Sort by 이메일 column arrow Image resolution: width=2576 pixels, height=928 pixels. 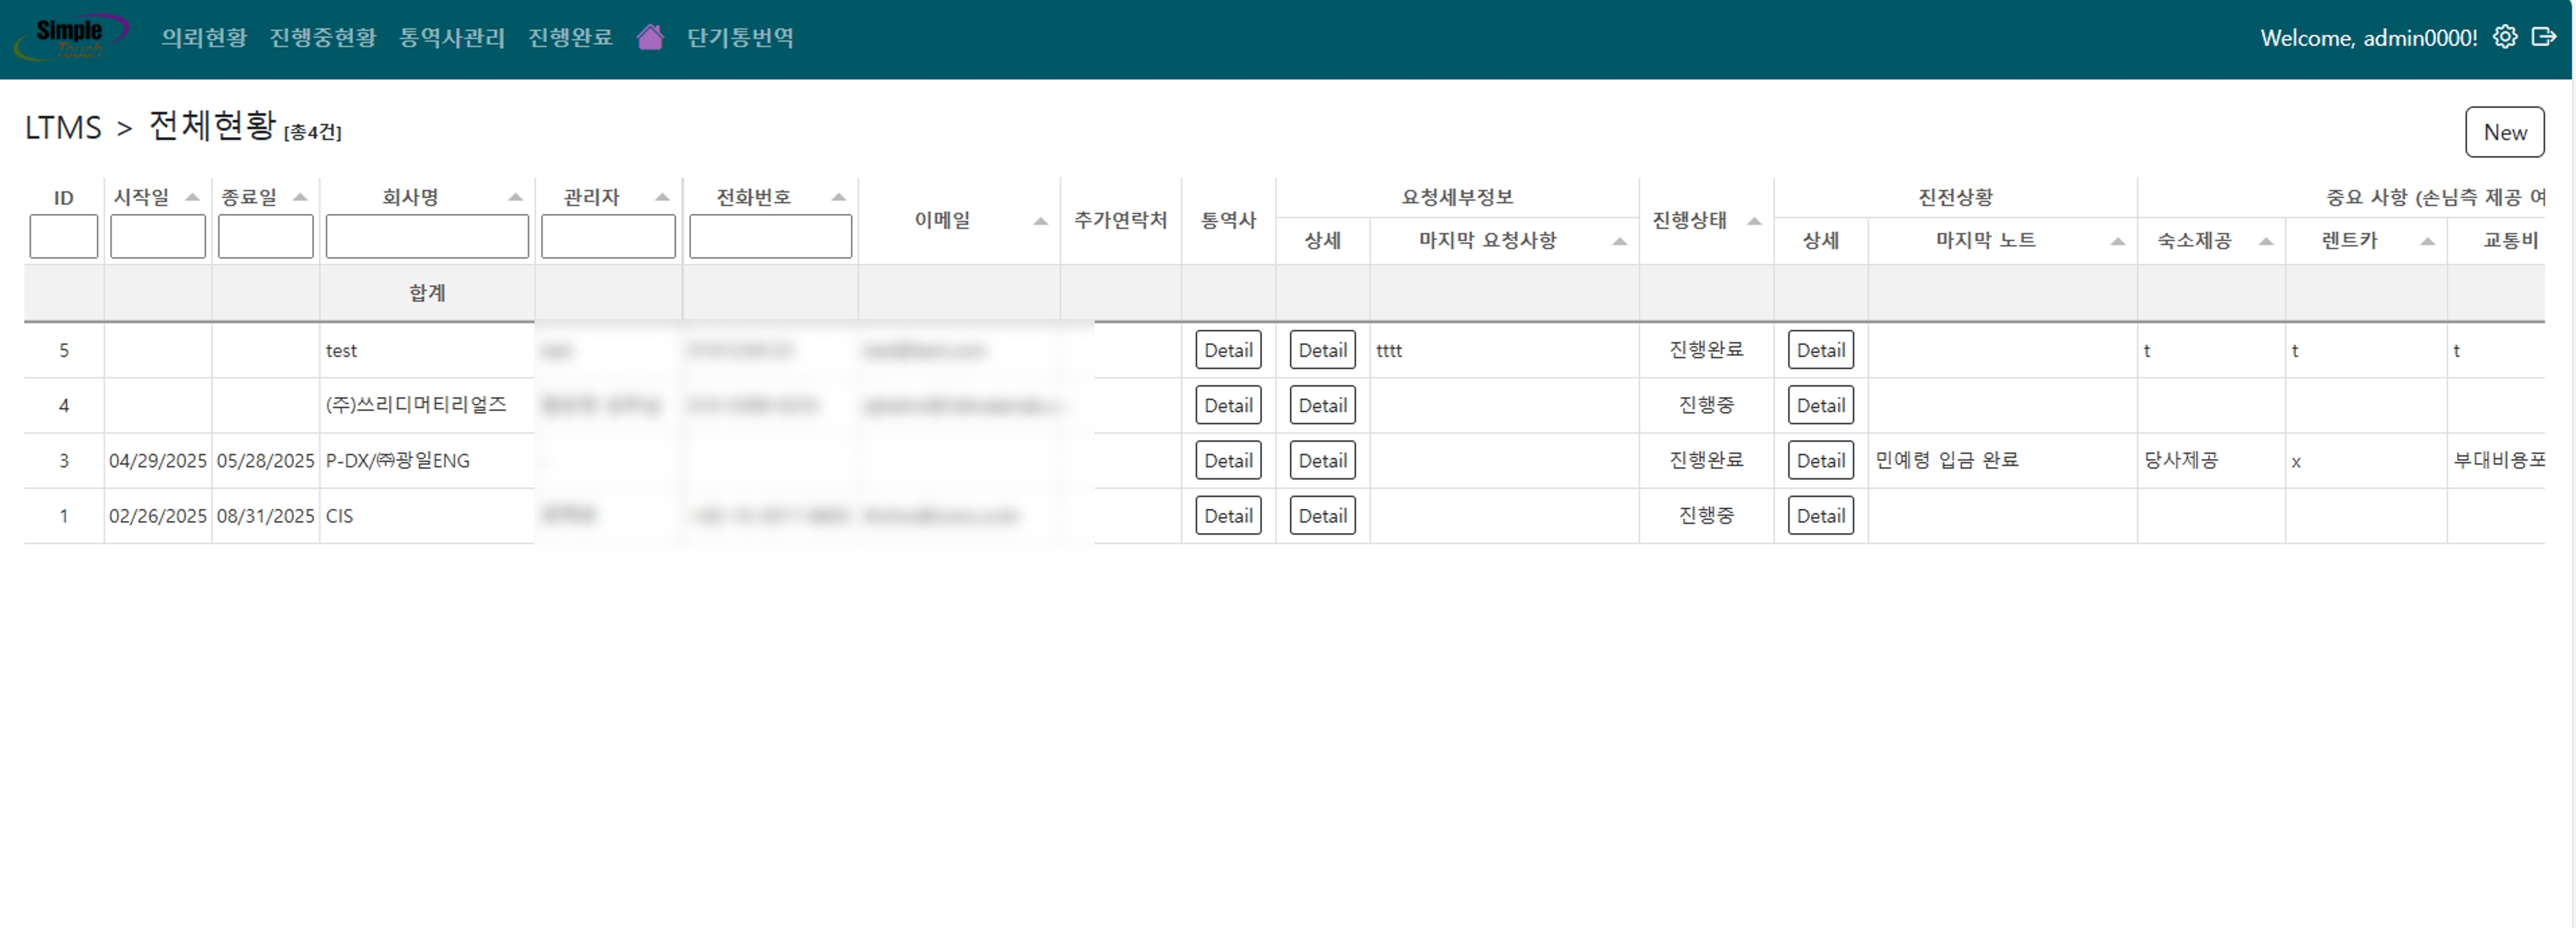click(1040, 221)
